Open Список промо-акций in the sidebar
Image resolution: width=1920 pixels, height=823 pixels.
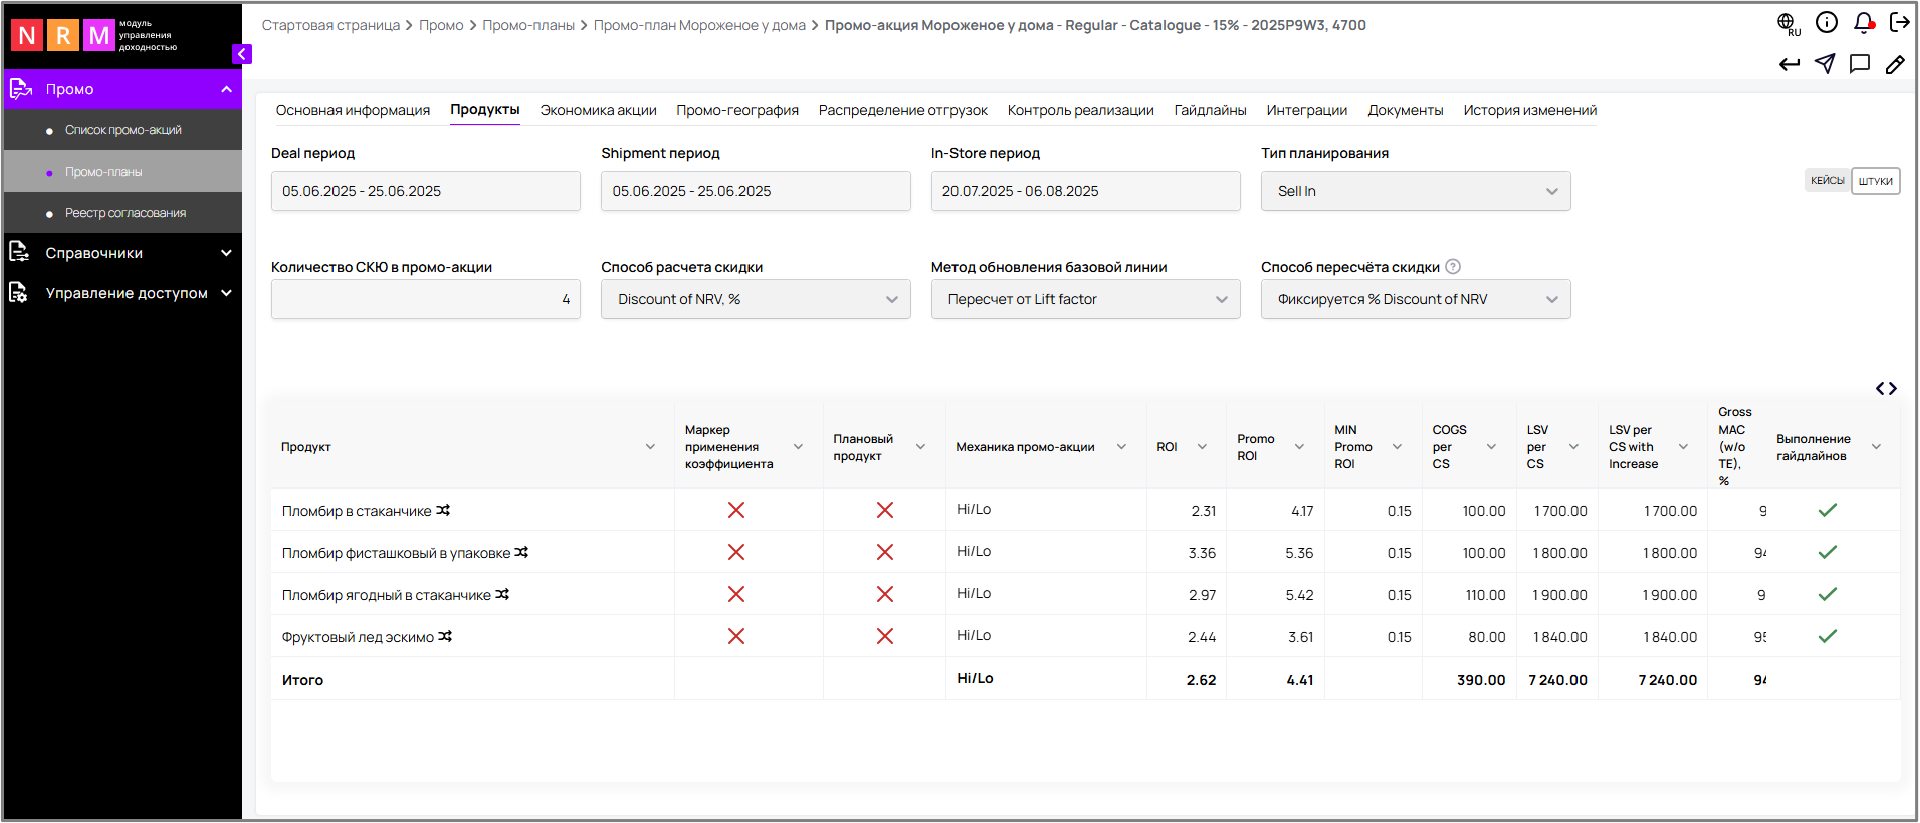(x=123, y=130)
